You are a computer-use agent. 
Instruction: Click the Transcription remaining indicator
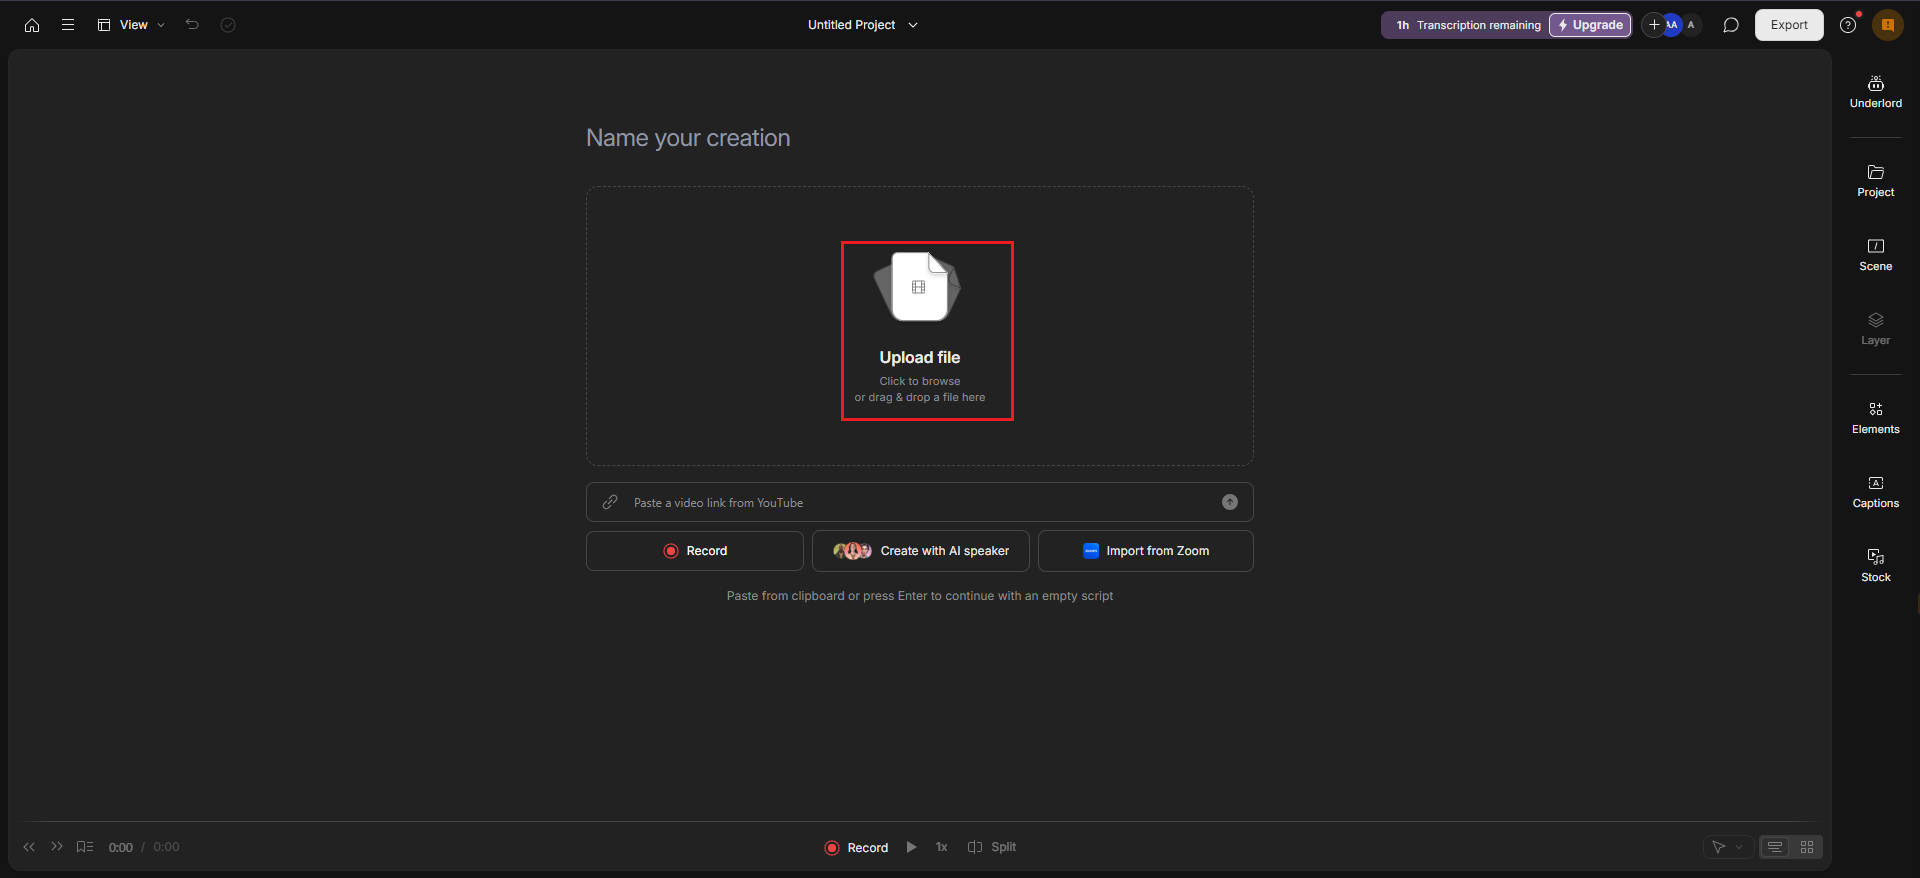coord(1468,25)
